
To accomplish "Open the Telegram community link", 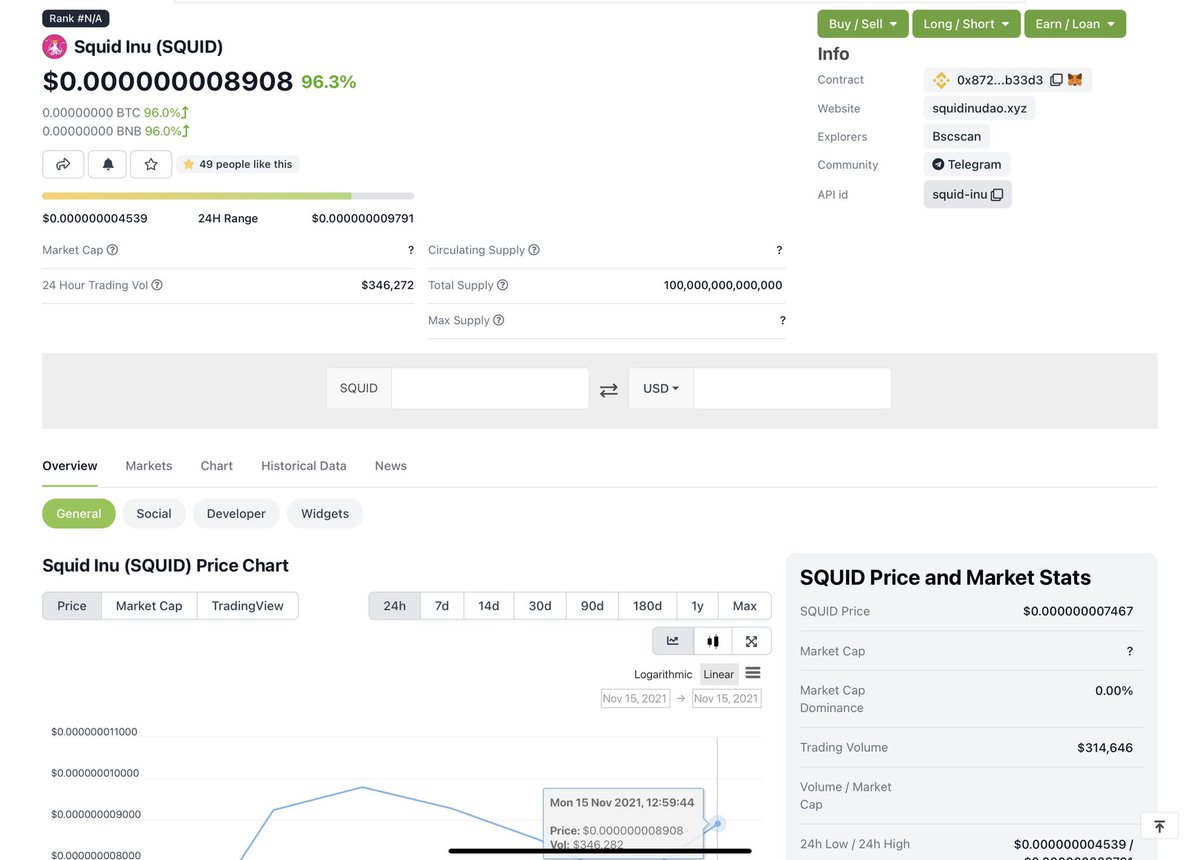I will (x=967, y=165).
